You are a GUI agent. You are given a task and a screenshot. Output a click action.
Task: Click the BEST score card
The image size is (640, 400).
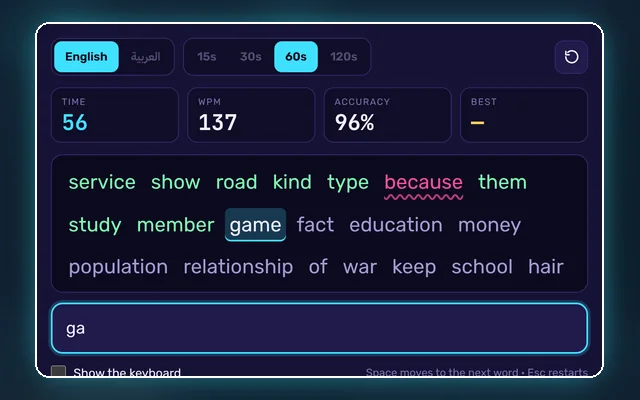pos(524,115)
